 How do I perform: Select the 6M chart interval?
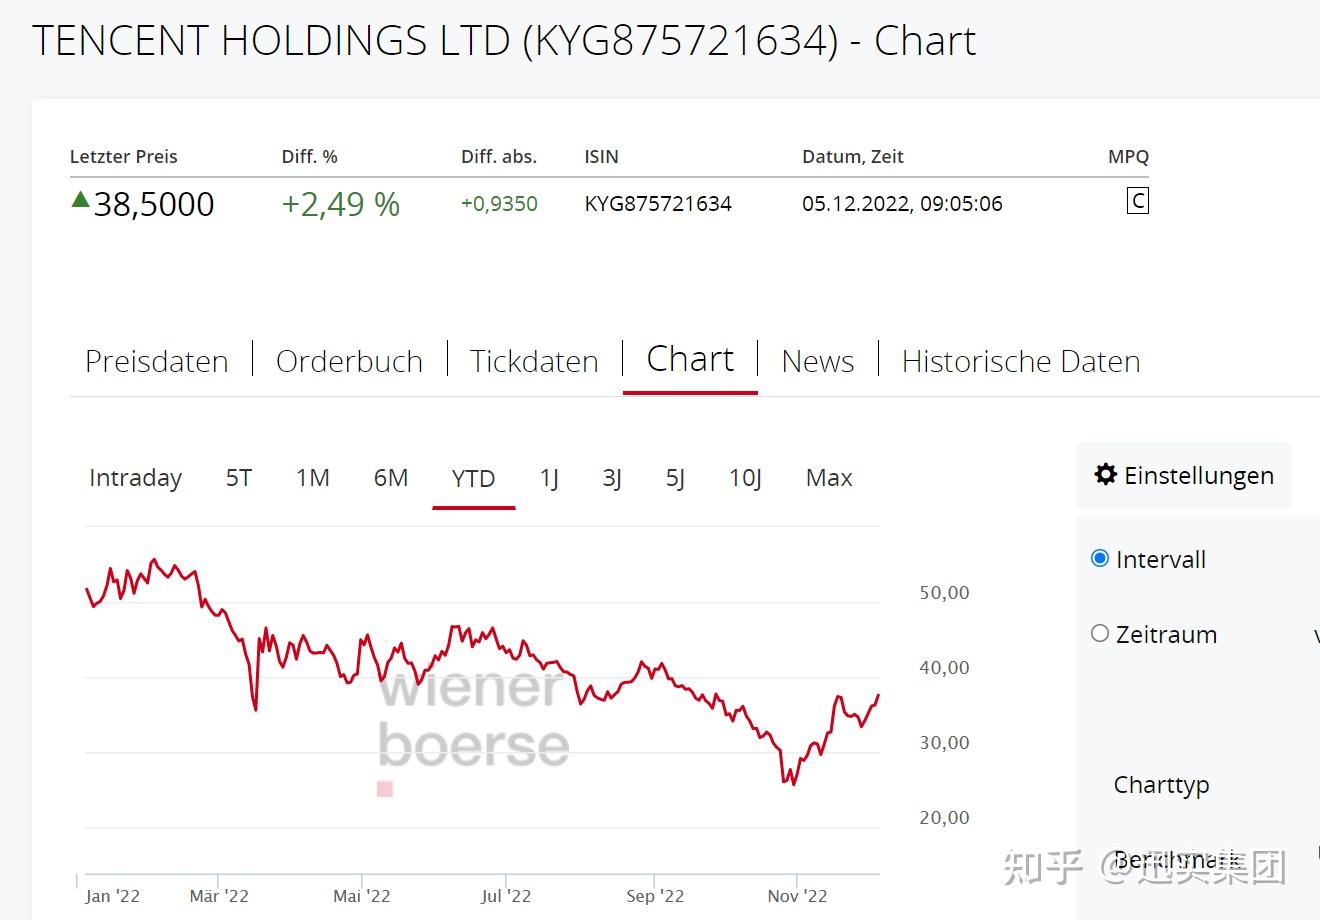click(x=391, y=478)
